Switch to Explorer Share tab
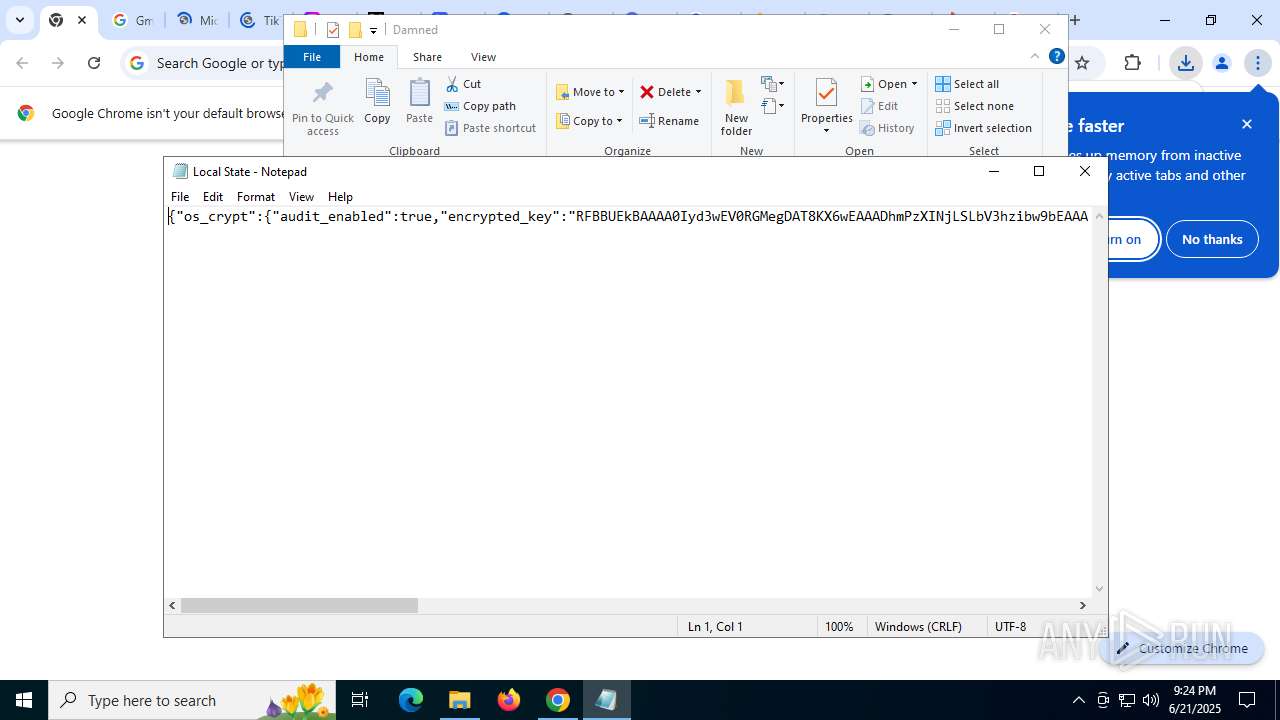 click(427, 57)
